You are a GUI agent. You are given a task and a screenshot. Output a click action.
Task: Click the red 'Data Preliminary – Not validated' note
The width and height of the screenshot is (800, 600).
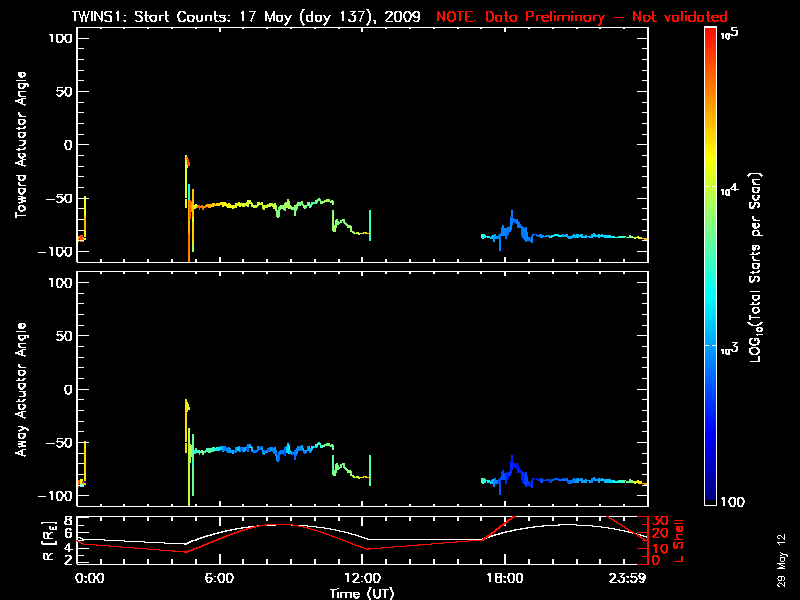(x=606, y=17)
